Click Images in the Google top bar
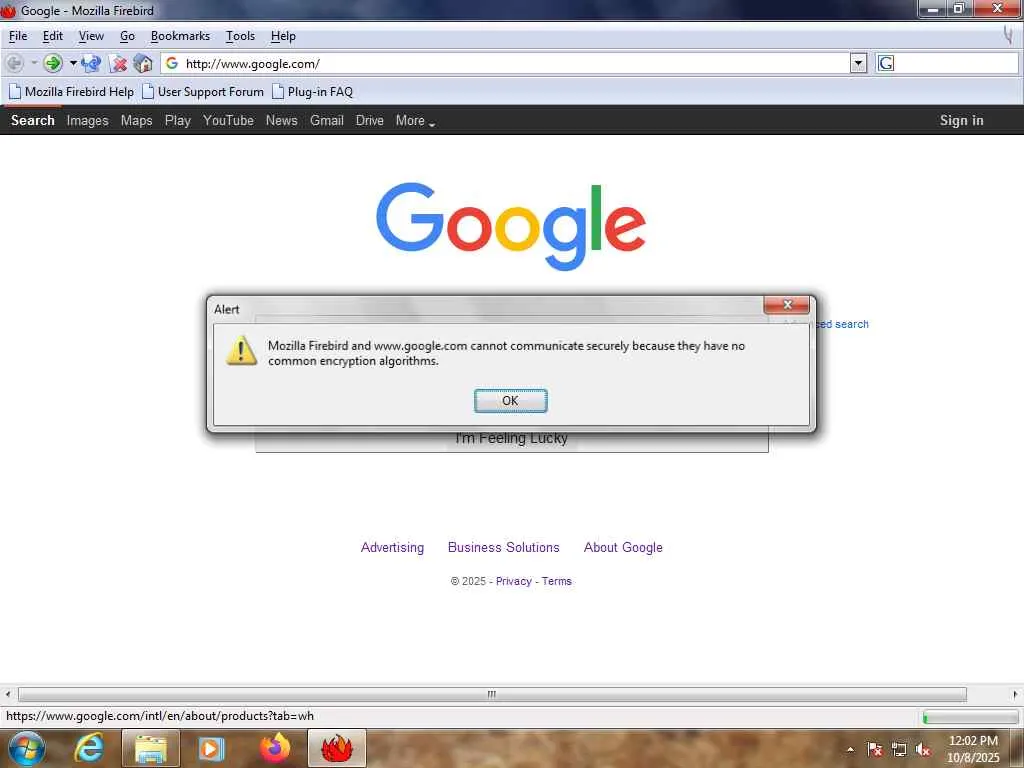This screenshot has width=1024, height=768. pos(88,121)
